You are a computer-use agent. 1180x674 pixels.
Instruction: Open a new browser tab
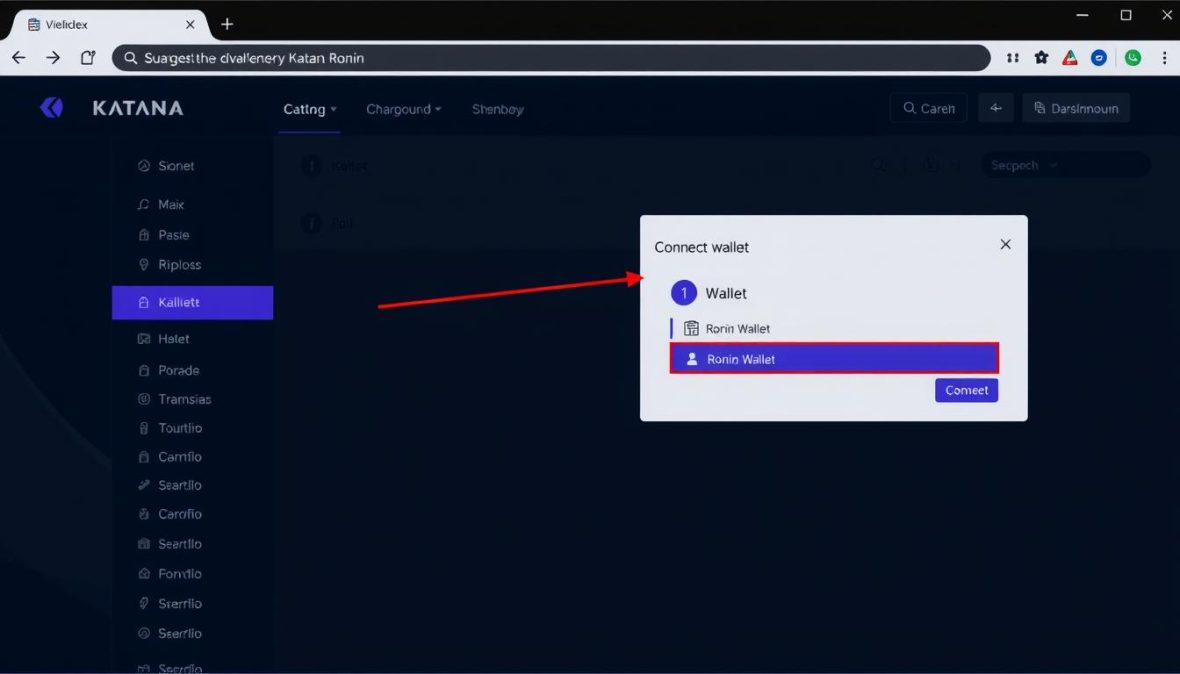(227, 24)
